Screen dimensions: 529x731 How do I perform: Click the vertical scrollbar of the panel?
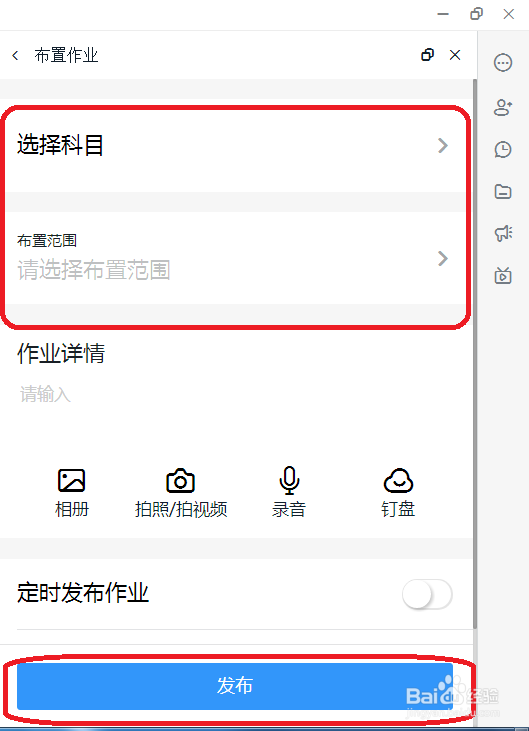coord(475,354)
